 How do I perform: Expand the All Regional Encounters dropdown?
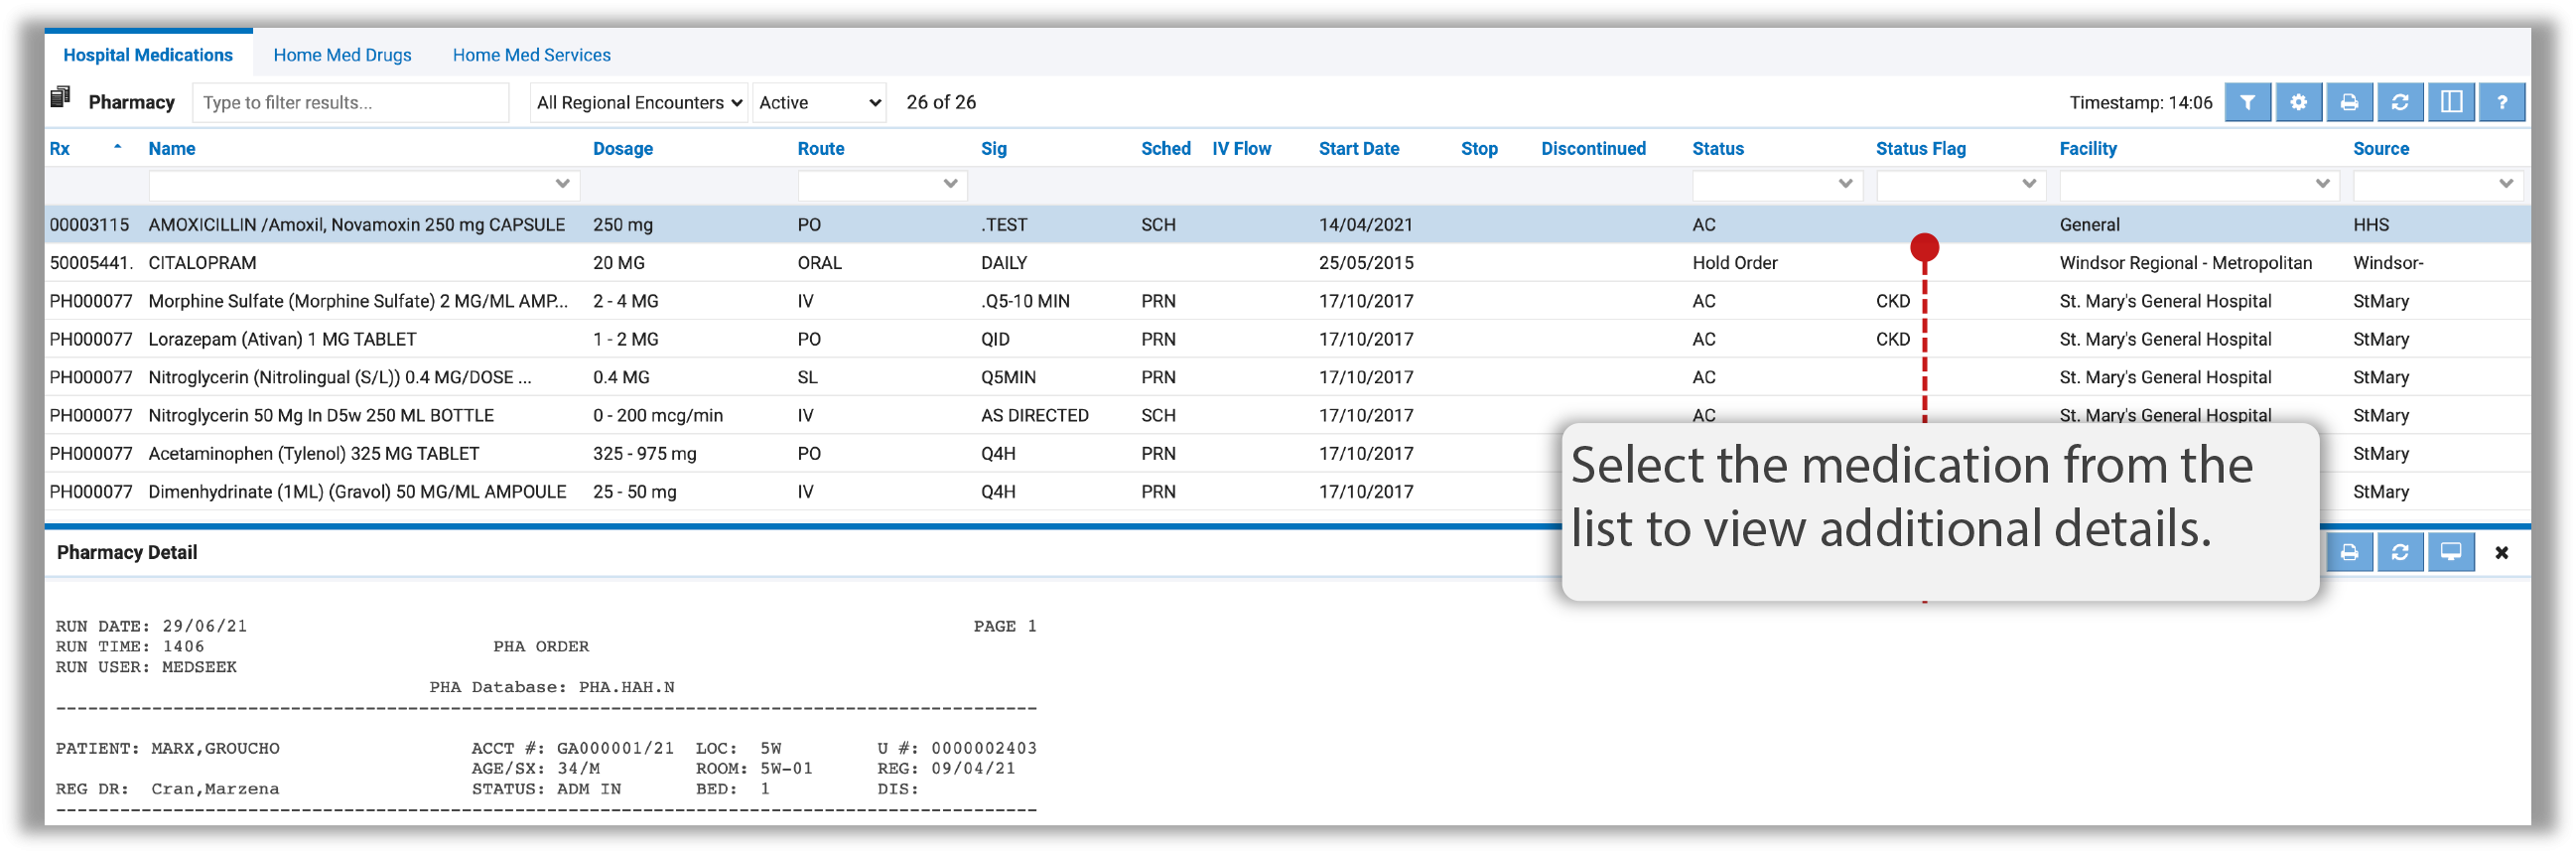pyautogui.click(x=639, y=102)
